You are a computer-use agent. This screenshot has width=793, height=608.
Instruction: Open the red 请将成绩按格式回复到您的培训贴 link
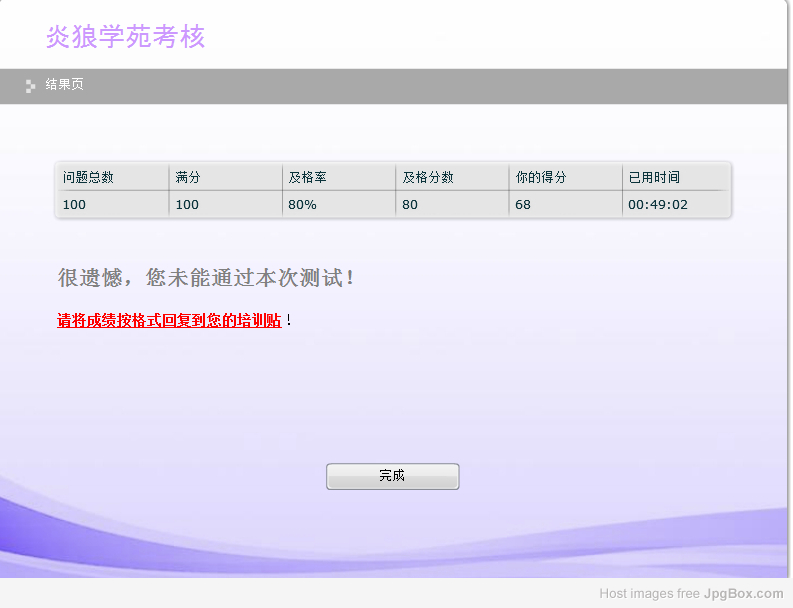(169, 321)
